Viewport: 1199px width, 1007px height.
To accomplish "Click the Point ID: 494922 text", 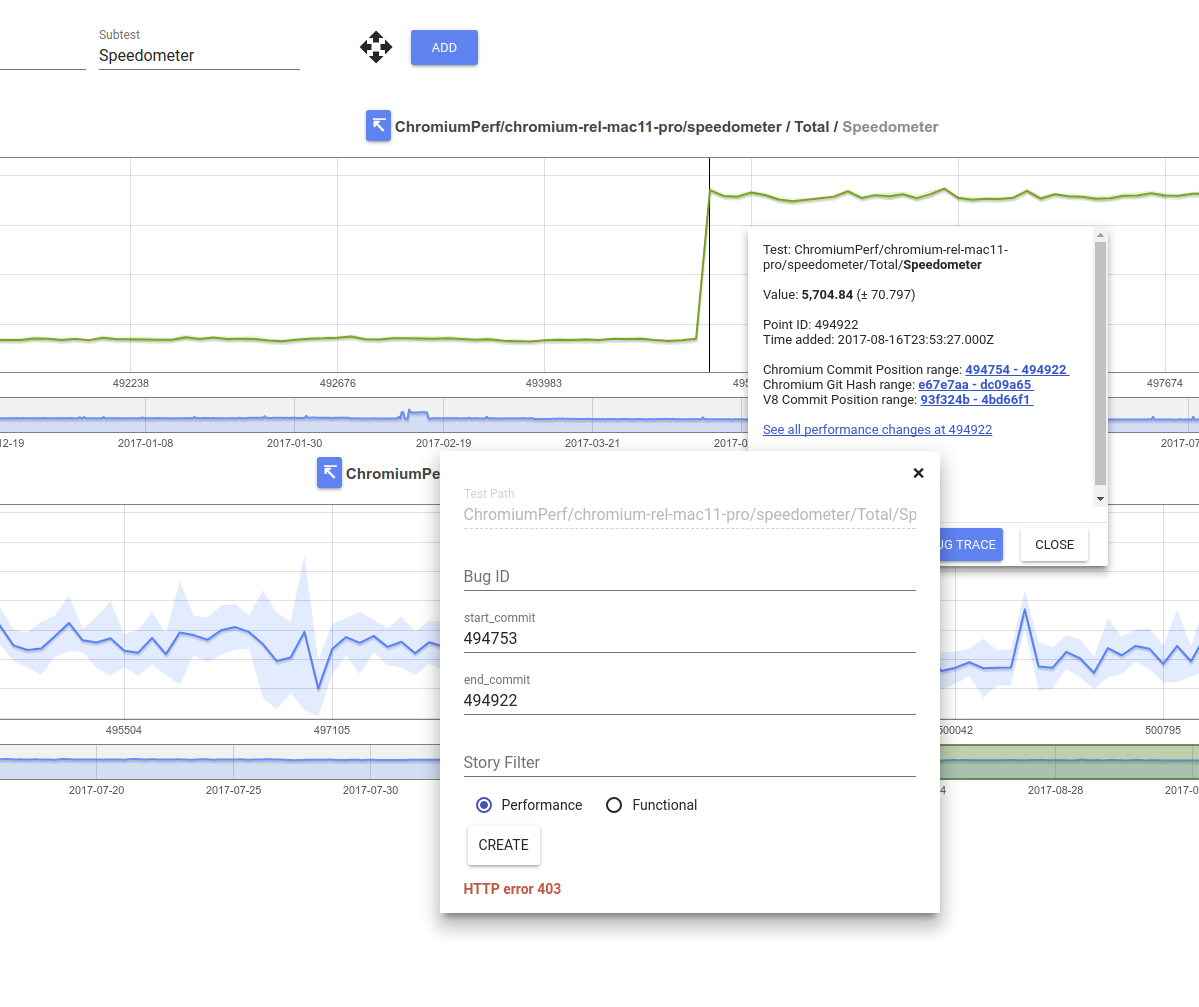I will 811,325.
